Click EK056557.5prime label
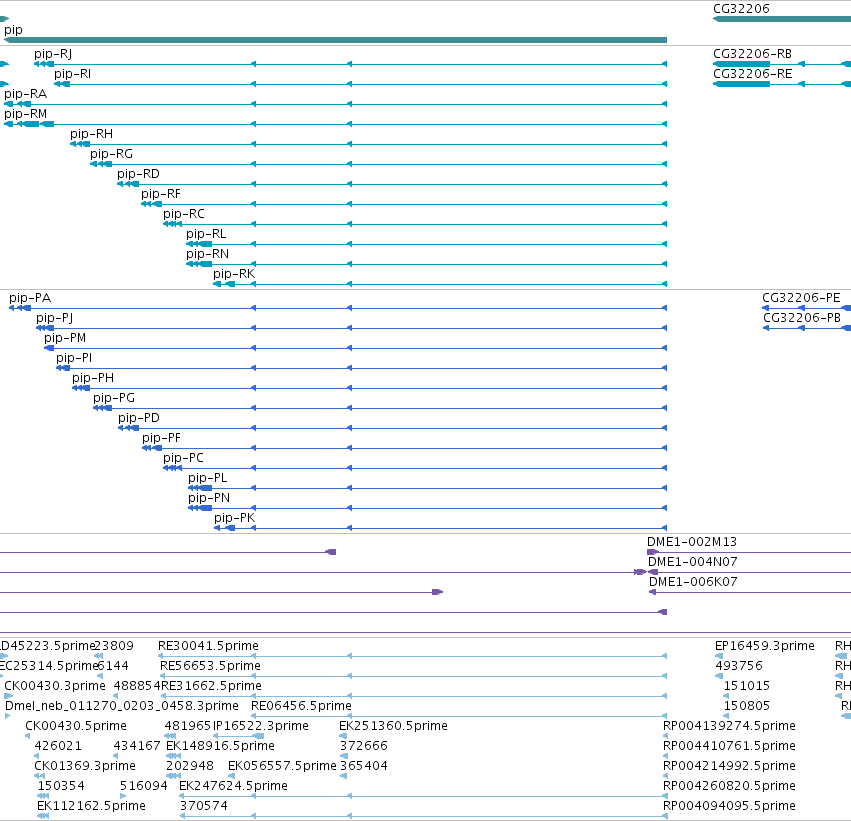851x821 pixels. [x=282, y=766]
